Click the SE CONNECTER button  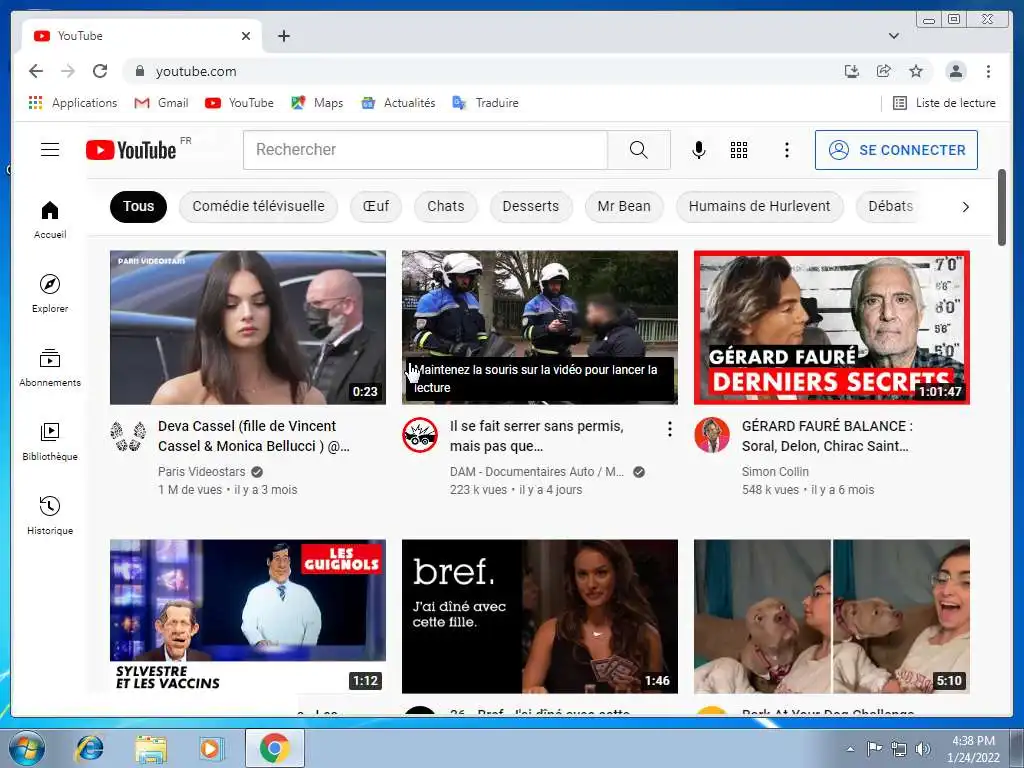[x=896, y=150]
